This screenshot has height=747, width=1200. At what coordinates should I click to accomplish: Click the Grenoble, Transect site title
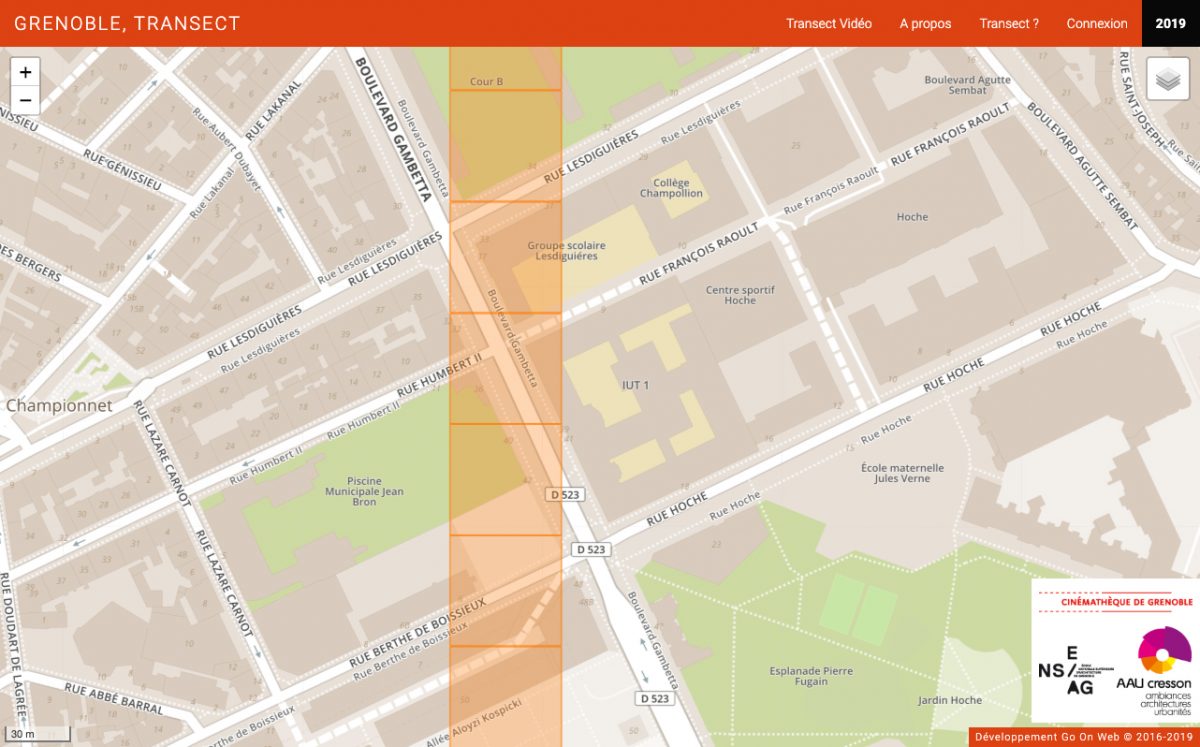127,23
